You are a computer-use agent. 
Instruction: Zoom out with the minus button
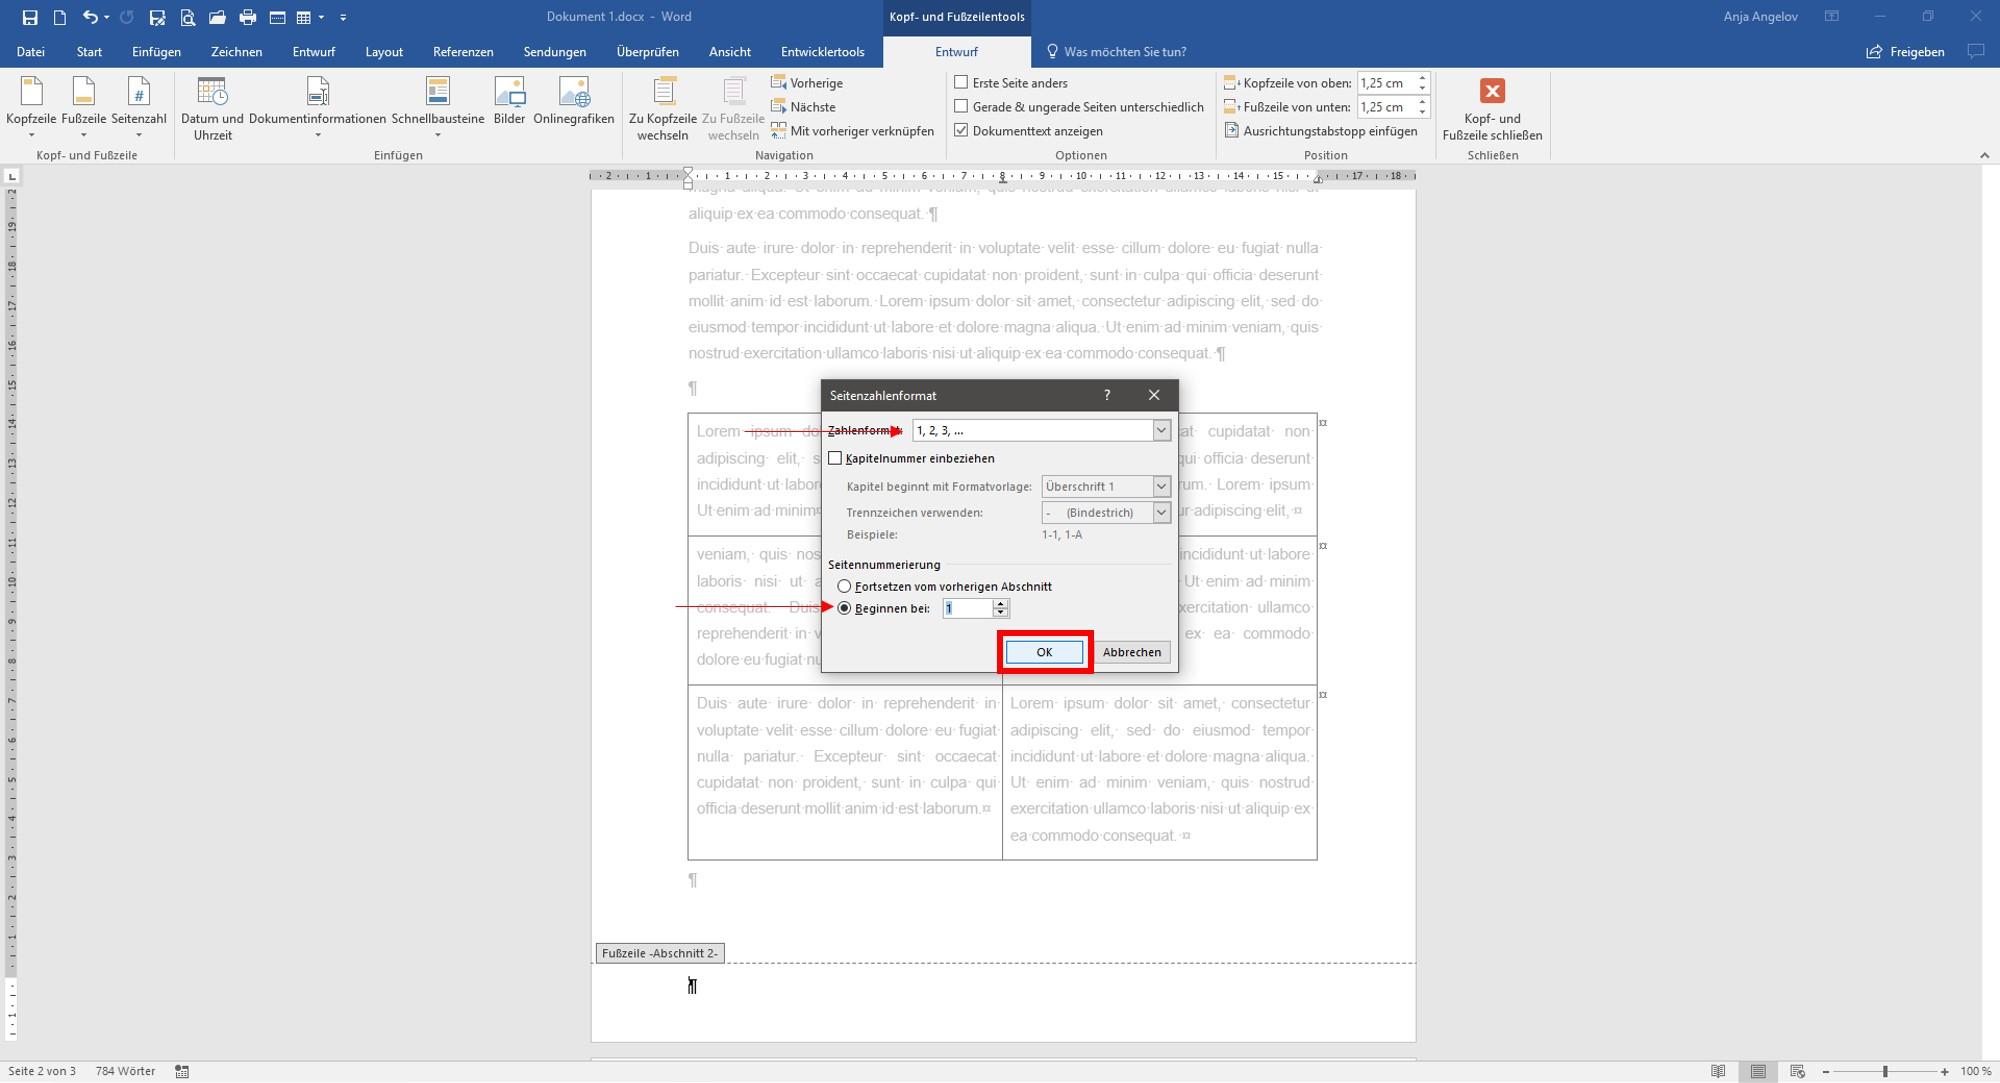tap(1826, 1071)
